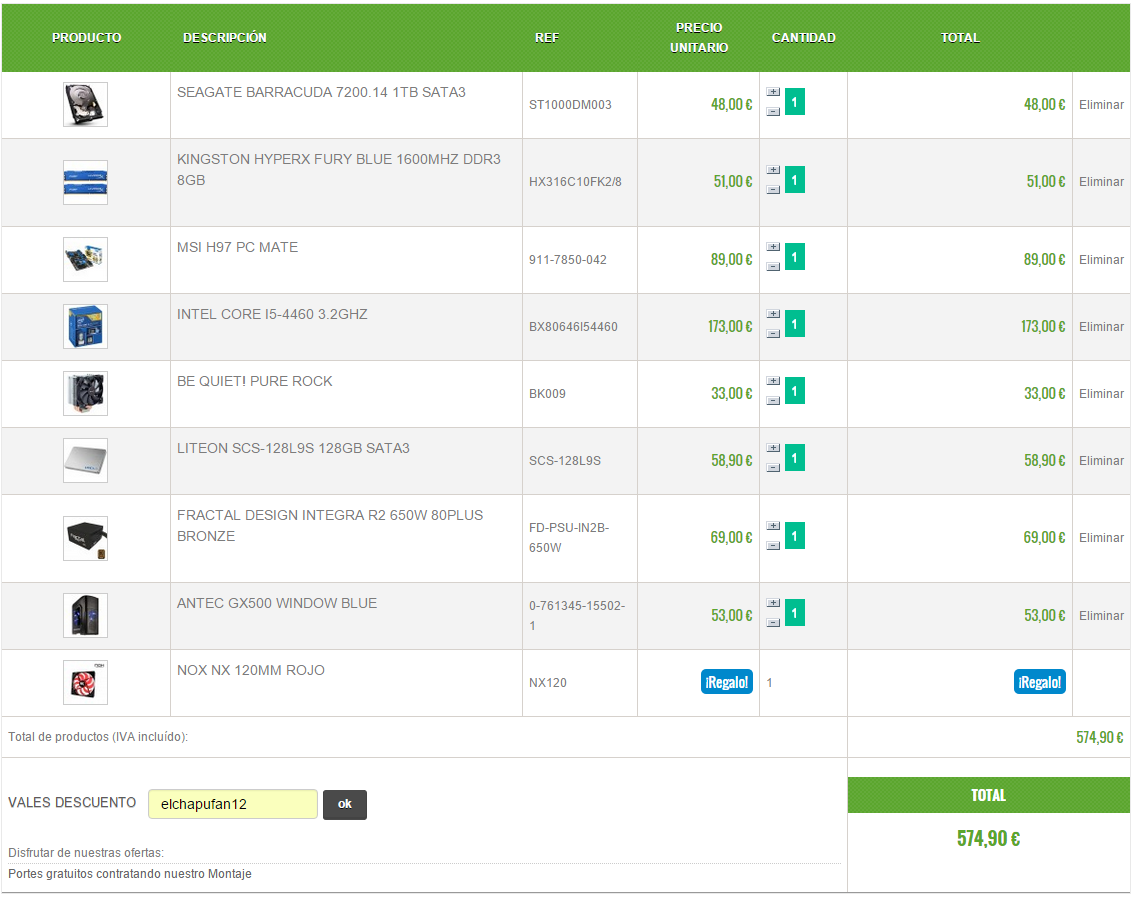Open ANTEC GX500 WINDOW BLUE description
The width and height of the screenshot is (1136, 897).
[277, 603]
